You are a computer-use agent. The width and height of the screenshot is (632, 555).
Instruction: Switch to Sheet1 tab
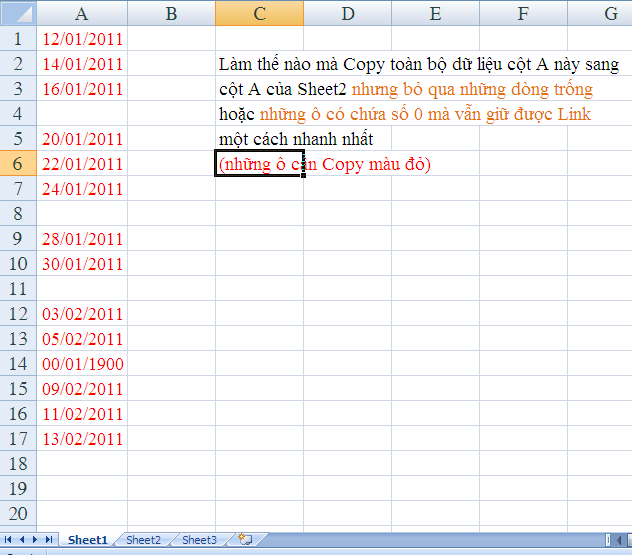(87, 540)
